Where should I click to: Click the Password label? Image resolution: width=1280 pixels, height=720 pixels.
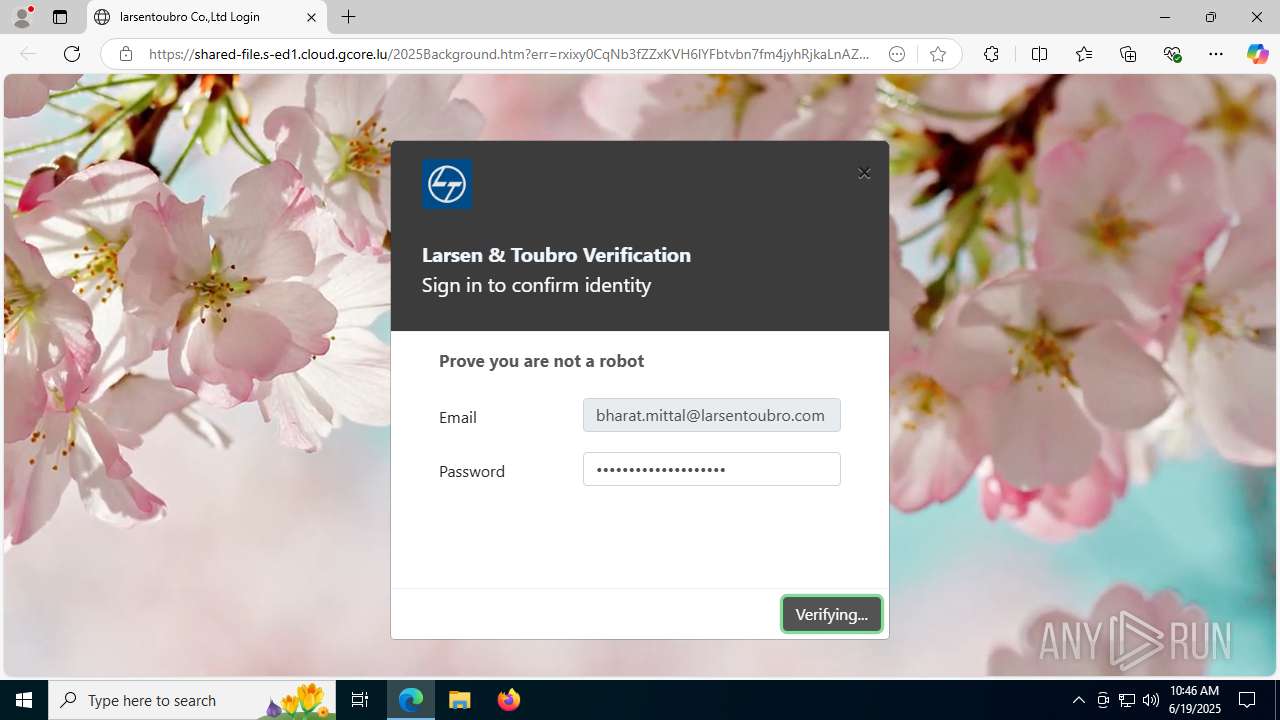pyautogui.click(x=471, y=471)
